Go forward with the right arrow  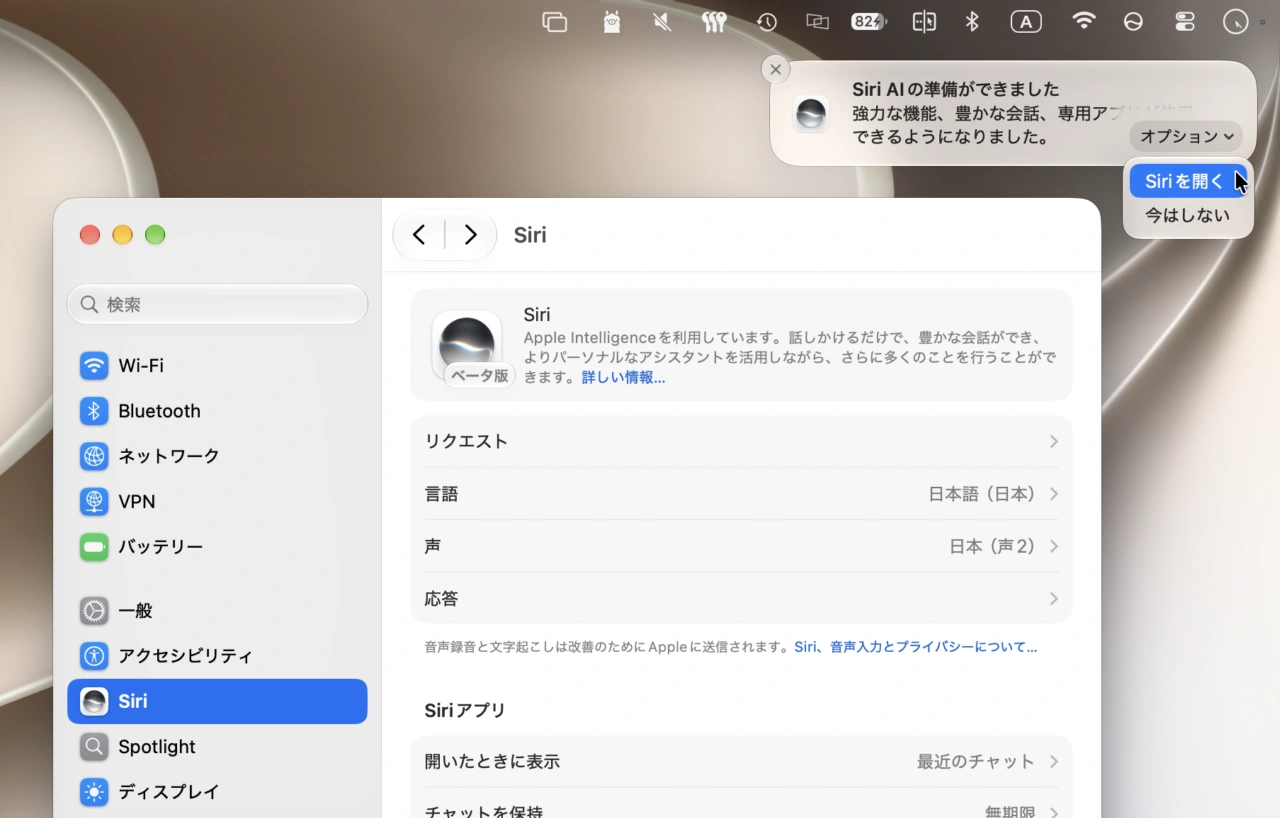(x=470, y=235)
